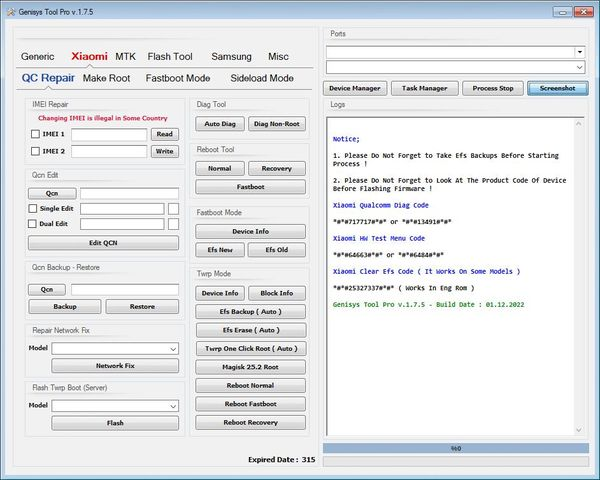Click the IMEI Write button
The height and width of the screenshot is (480, 600).
click(x=165, y=151)
